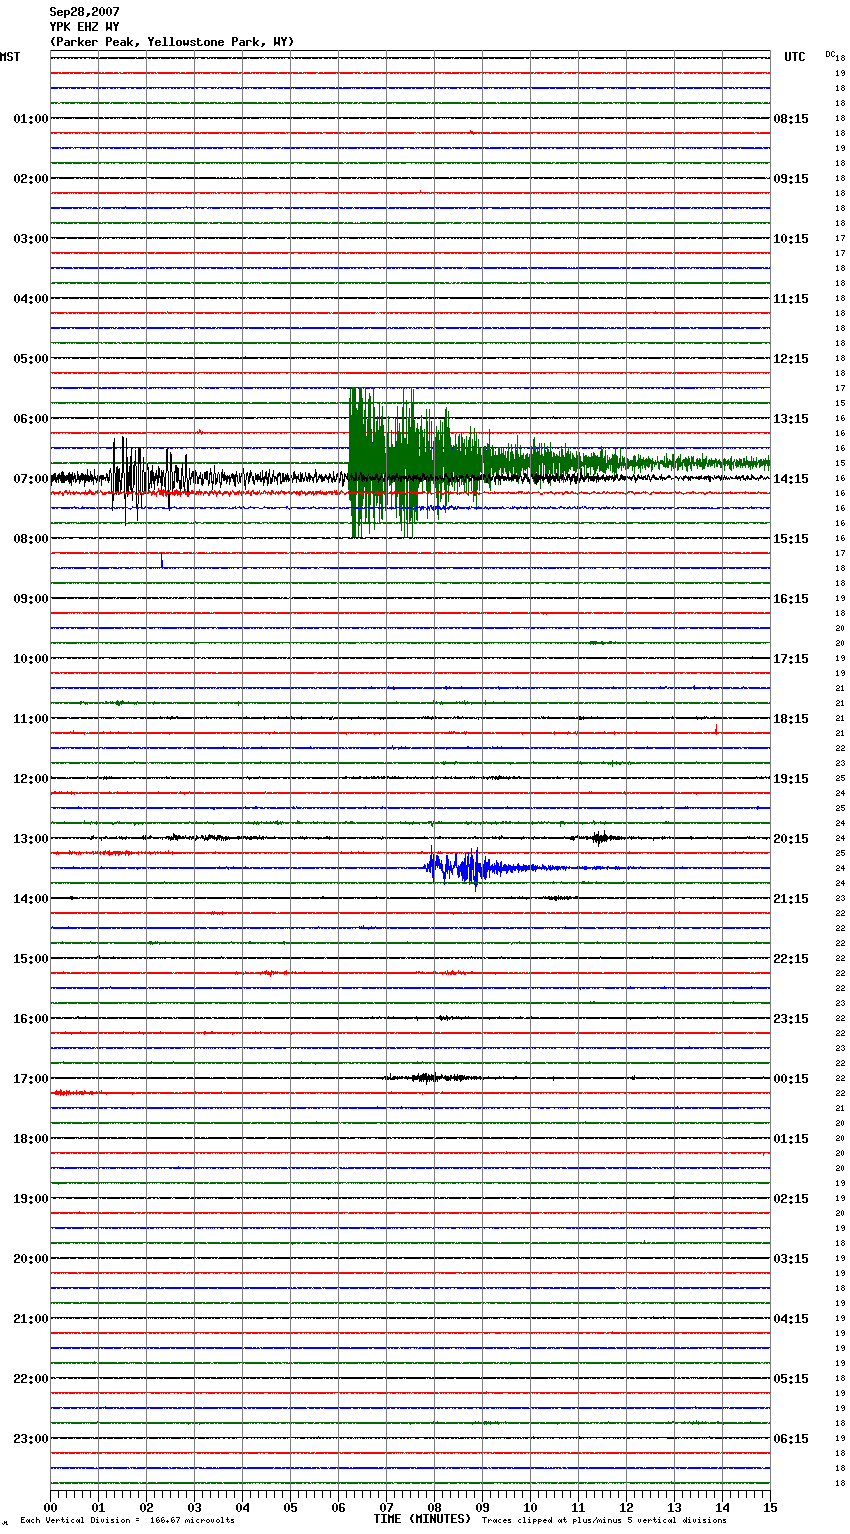This screenshot has width=850, height=1534.
Task: Click the 00:15 UTC time label
Action: click(x=791, y=1079)
